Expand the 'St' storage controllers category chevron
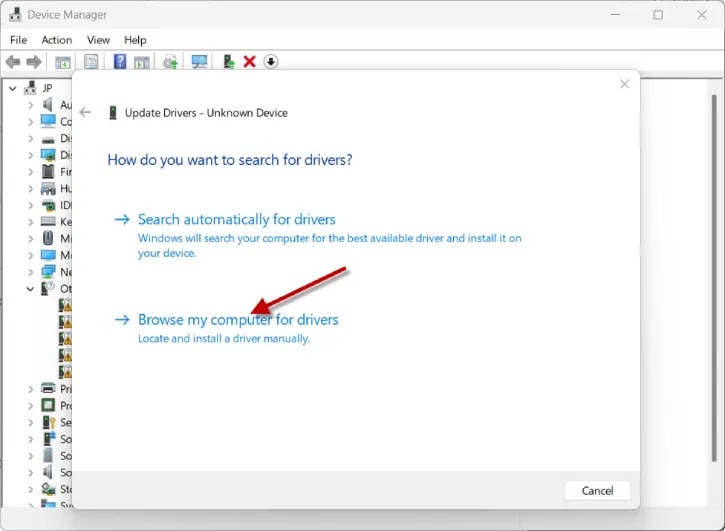Screen dimensions: 725x531 coord(31,489)
